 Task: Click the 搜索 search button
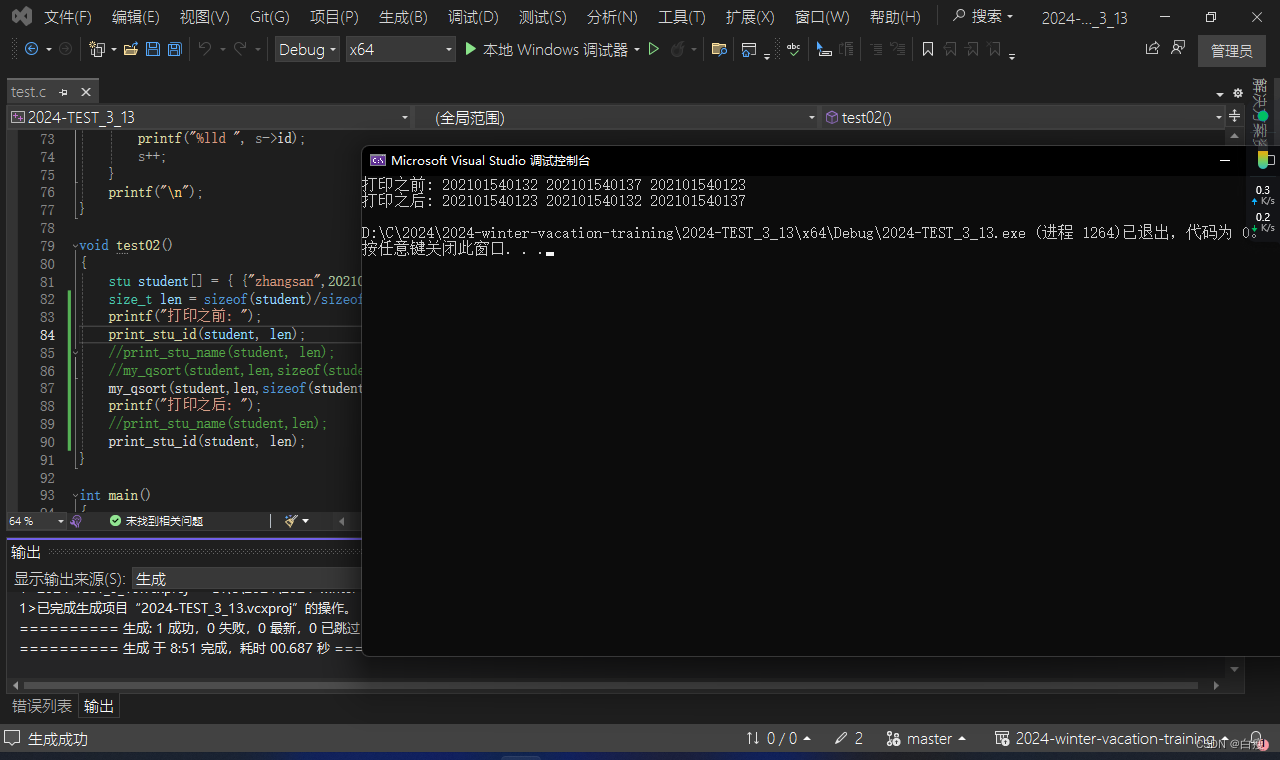click(982, 17)
